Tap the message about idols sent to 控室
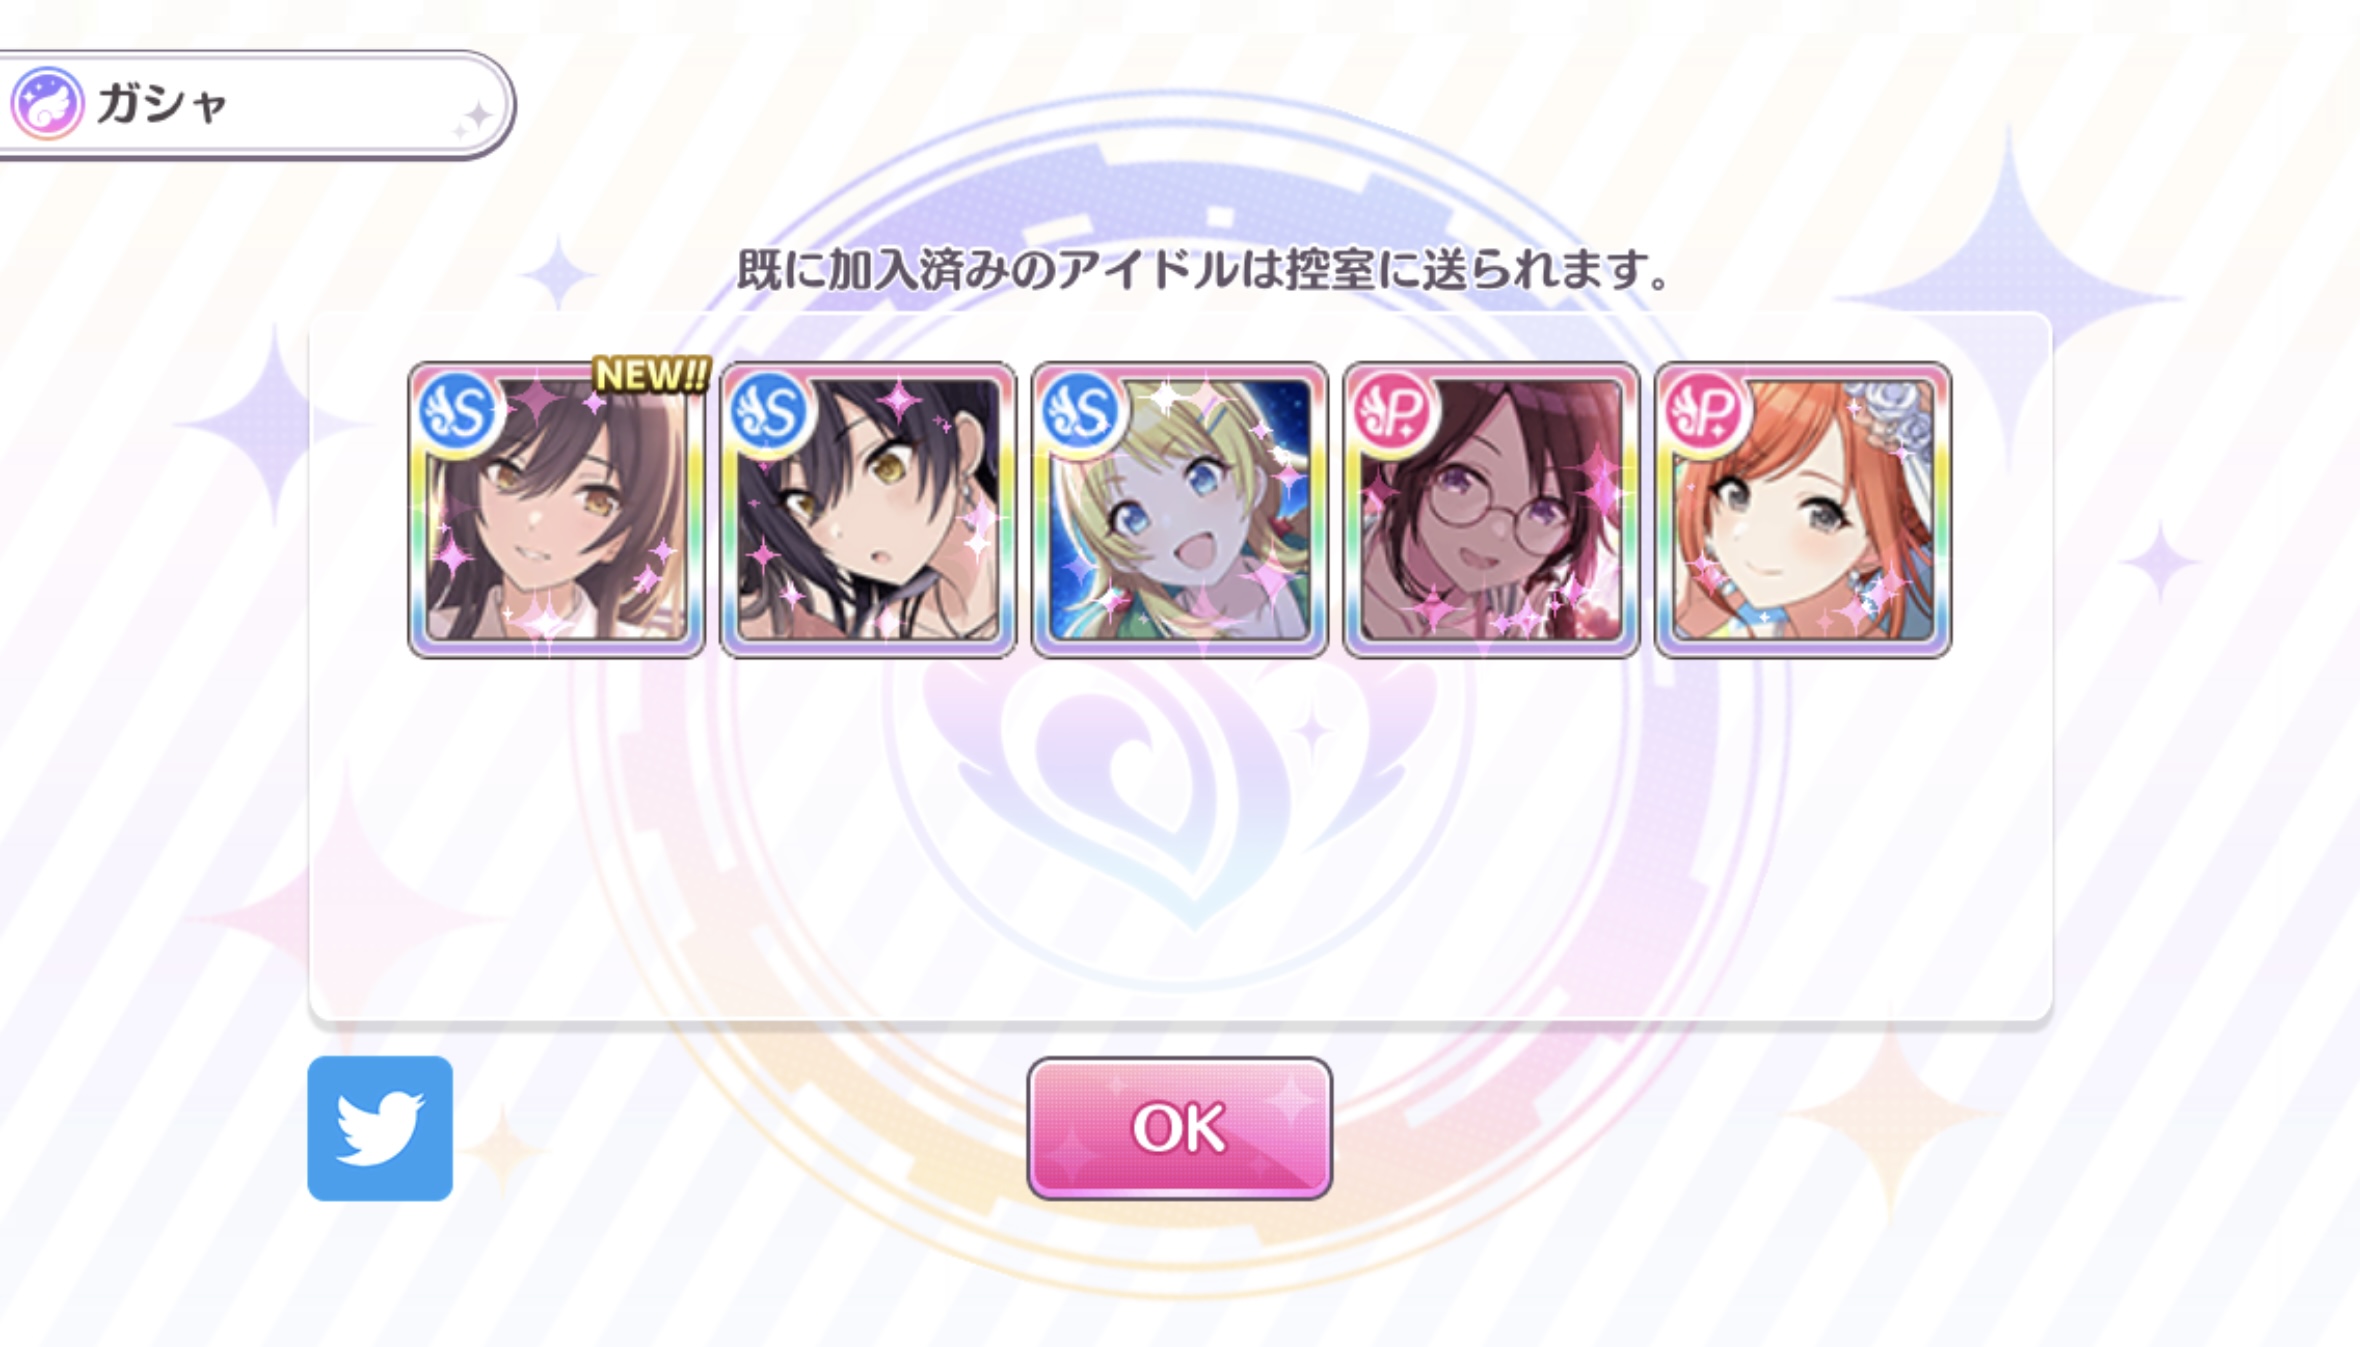The width and height of the screenshot is (2360, 1347). click(x=1203, y=269)
